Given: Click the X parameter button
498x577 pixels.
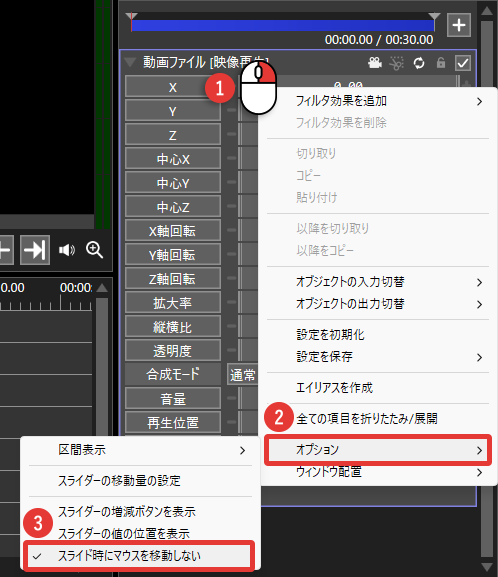Looking at the screenshot, I should [173, 87].
